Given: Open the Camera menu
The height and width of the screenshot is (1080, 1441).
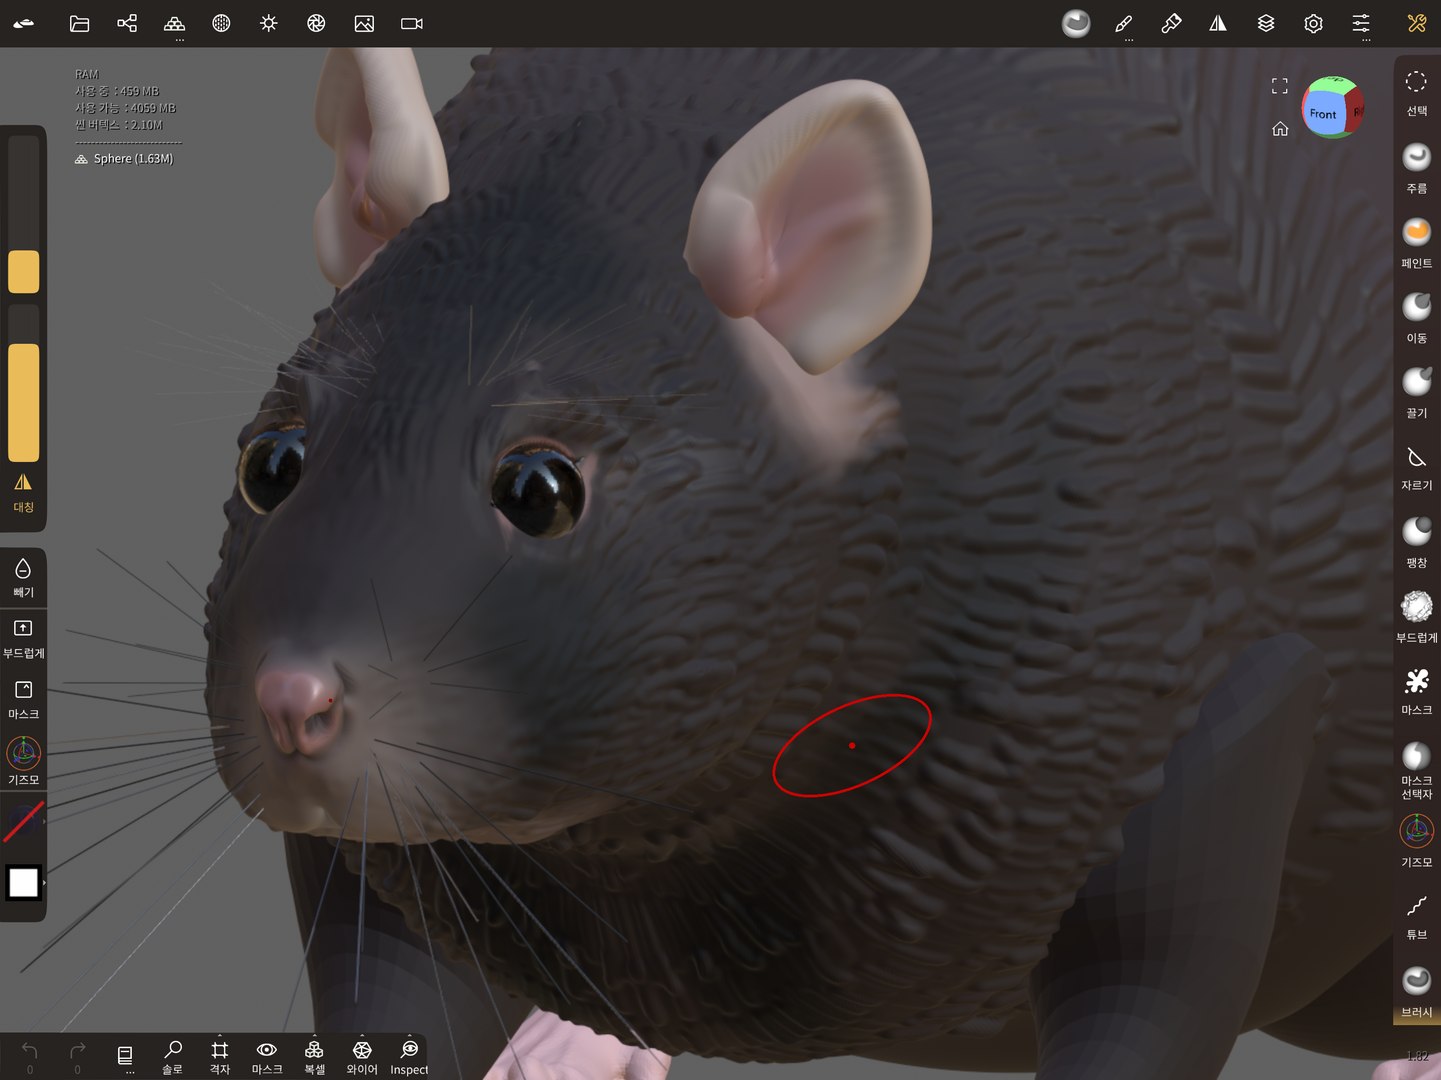Looking at the screenshot, I should 412,23.
